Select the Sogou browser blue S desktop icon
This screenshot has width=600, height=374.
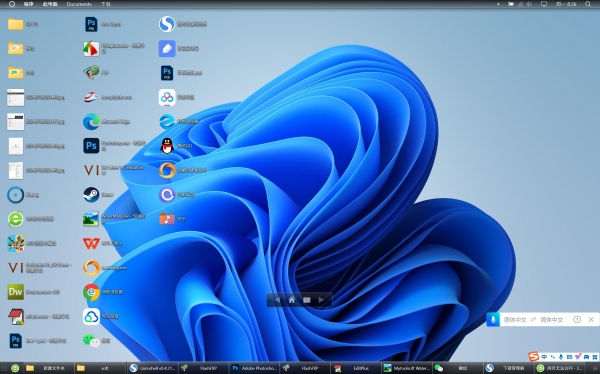coord(167,24)
